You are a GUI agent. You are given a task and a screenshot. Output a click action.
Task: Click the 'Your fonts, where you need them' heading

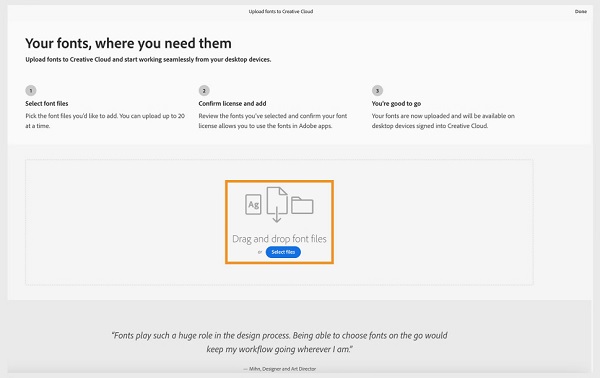pyautogui.click(x=128, y=43)
